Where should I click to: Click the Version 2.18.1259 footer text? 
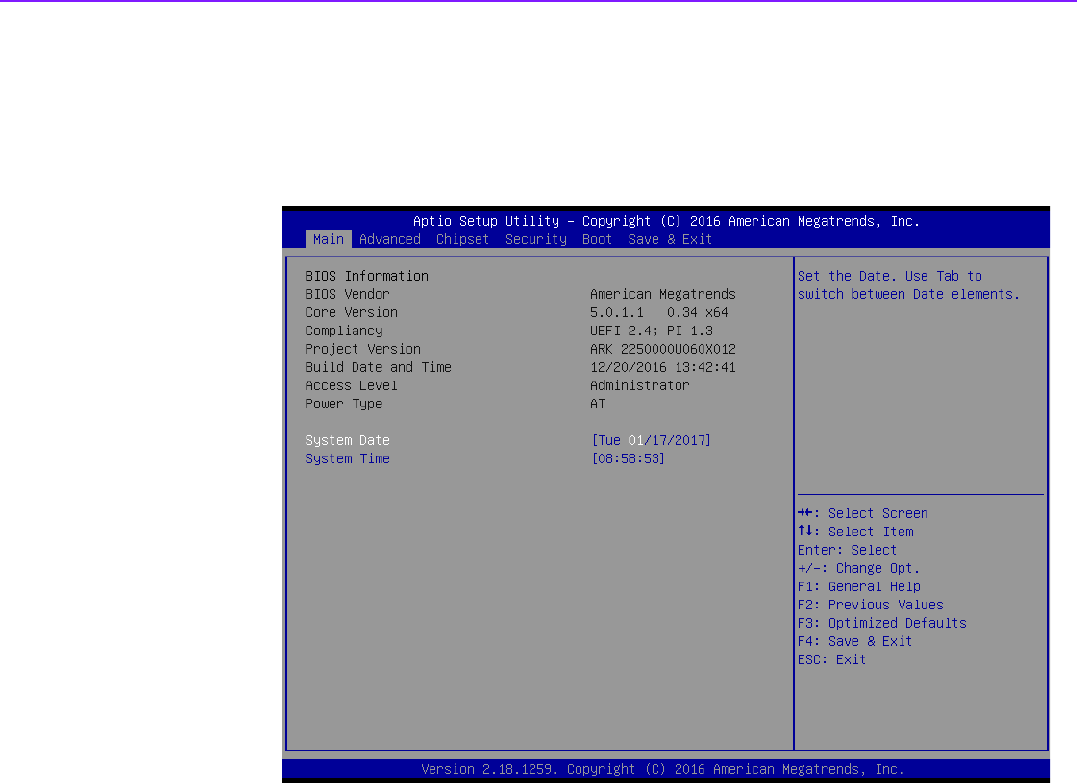[x=663, y=769]
